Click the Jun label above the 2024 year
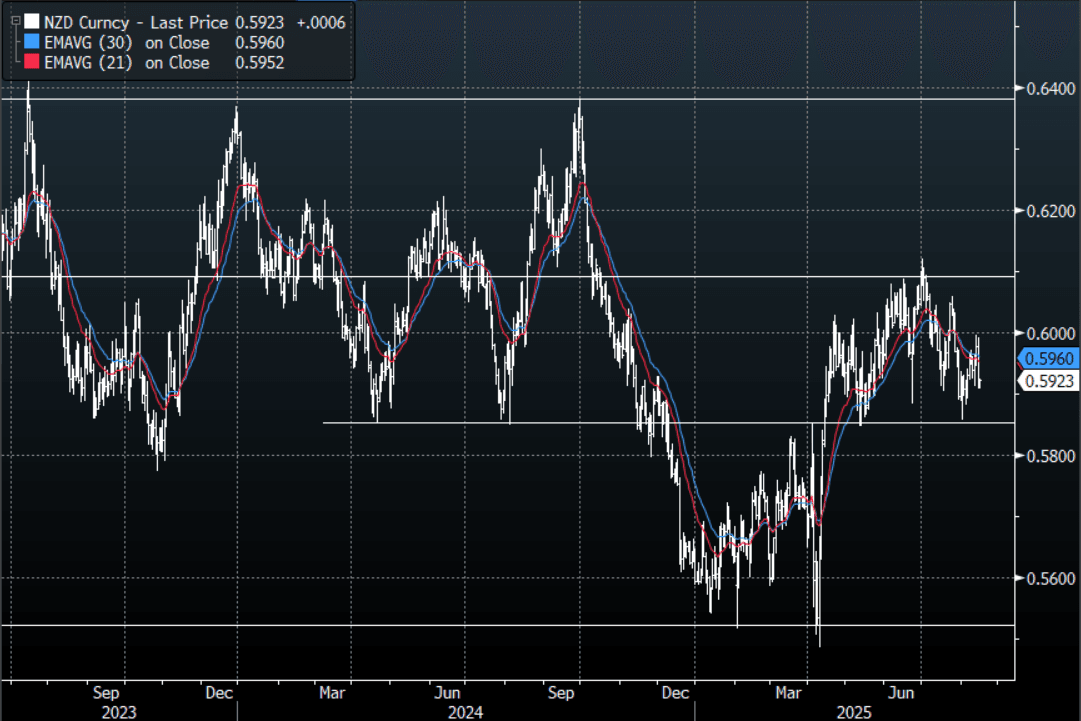The width and height of the screenshot is (1081, 721). point(448,692)
